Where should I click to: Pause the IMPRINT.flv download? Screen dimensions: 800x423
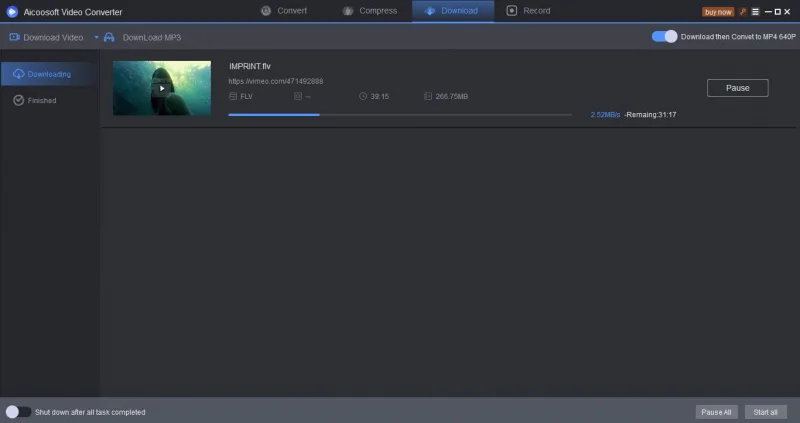pyautogui.click(x=737, y=88)
